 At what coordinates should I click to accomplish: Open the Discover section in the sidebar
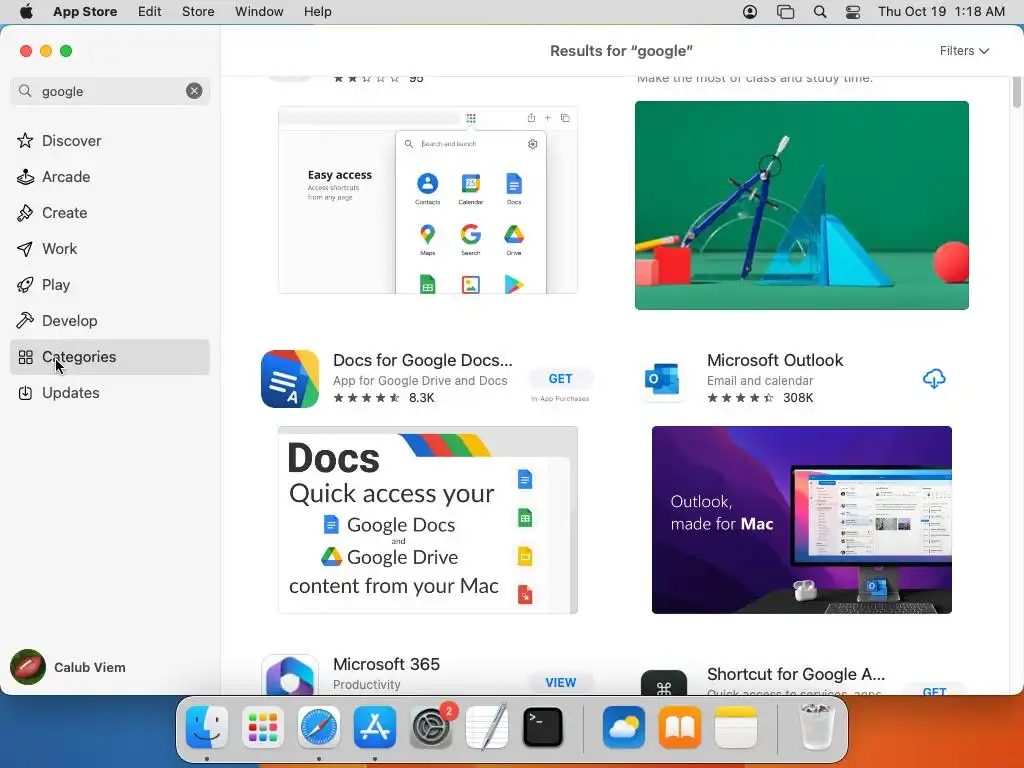point(110,140)
